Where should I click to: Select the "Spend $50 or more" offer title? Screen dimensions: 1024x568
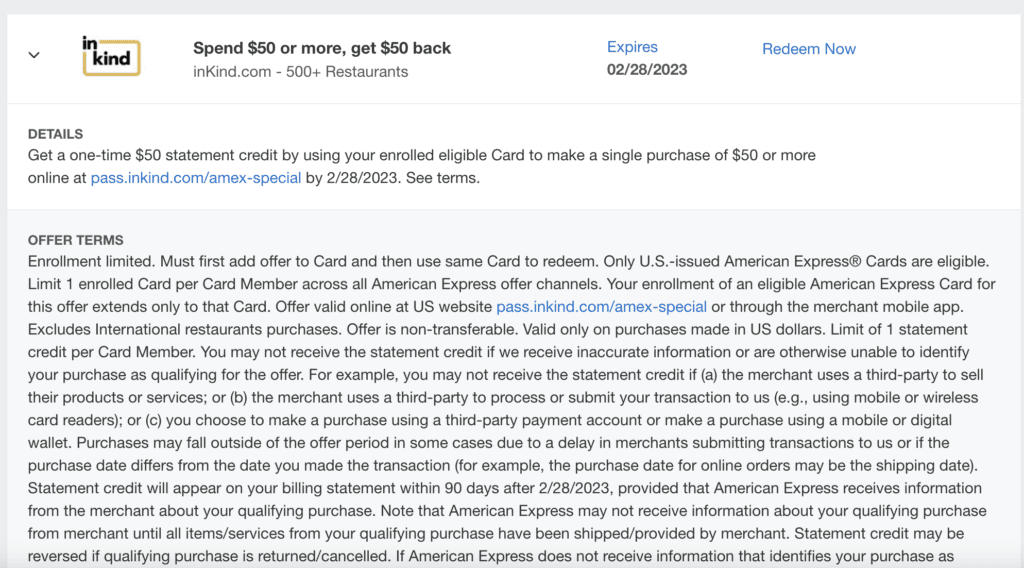(x=321, y=48)
